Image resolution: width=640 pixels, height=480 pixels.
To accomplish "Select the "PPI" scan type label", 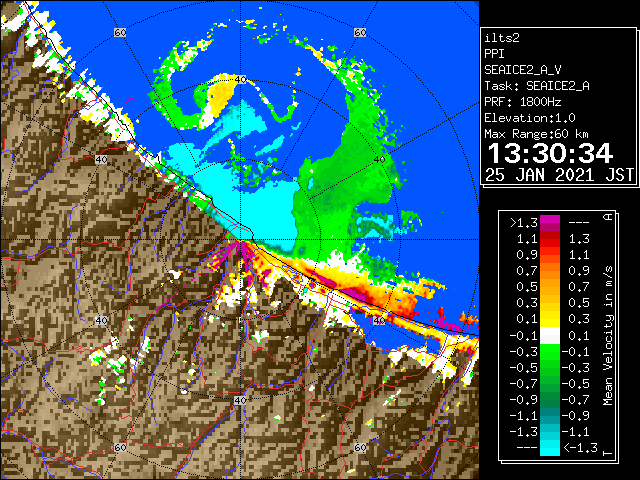I will point(494,54).
